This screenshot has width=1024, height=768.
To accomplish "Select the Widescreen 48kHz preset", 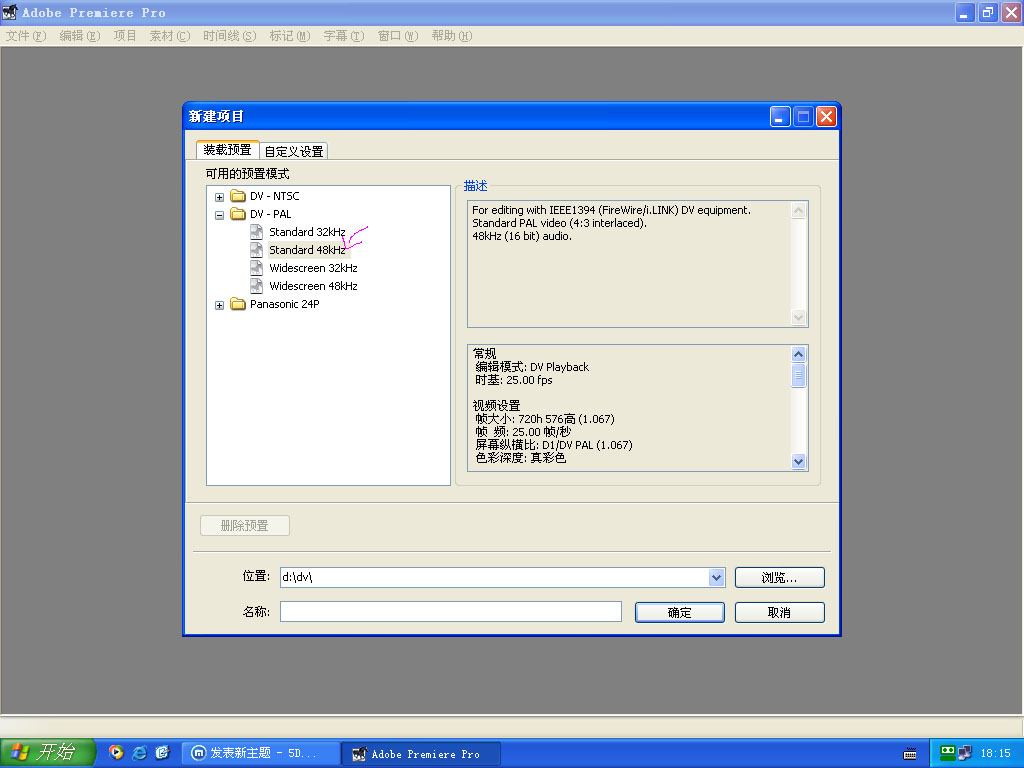I will point(313,286).
